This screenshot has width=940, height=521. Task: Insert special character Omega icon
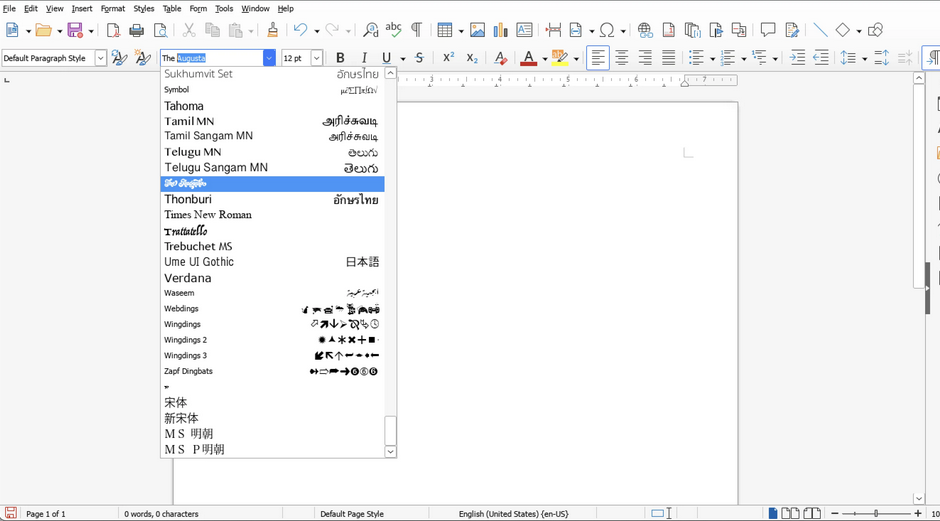[x=607, y=30]
